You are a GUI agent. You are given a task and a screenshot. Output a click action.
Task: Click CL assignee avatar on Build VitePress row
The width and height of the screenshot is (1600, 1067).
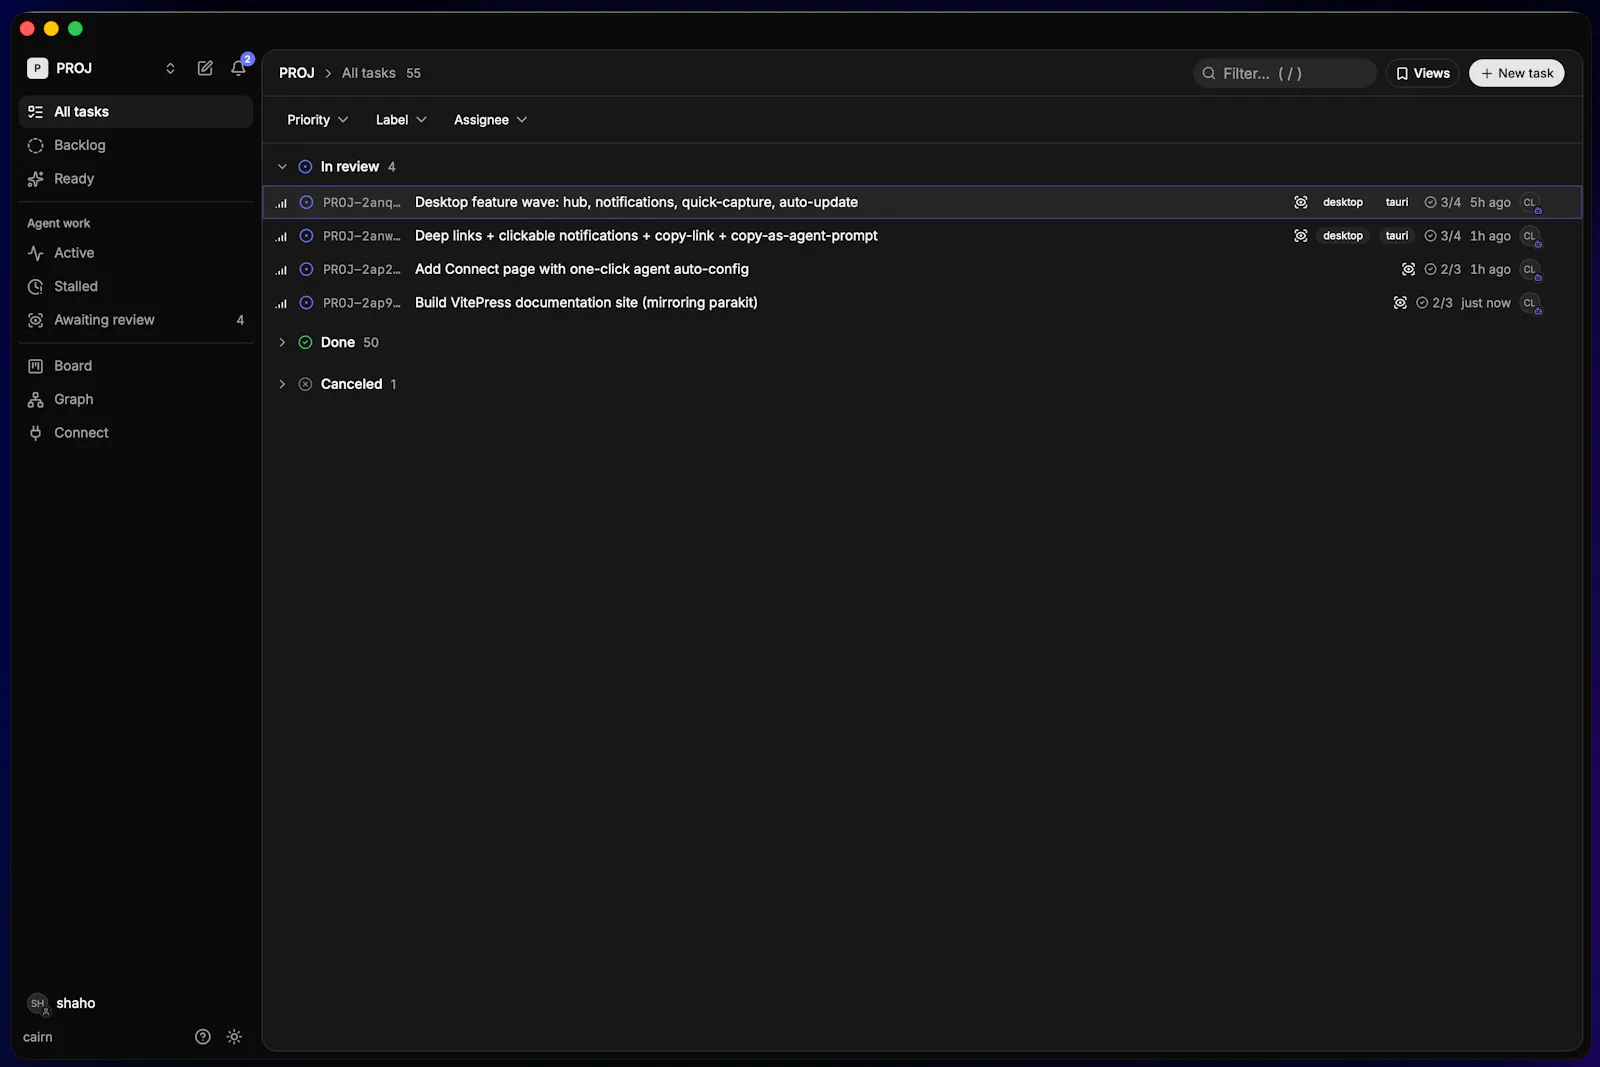(1530, 304)
